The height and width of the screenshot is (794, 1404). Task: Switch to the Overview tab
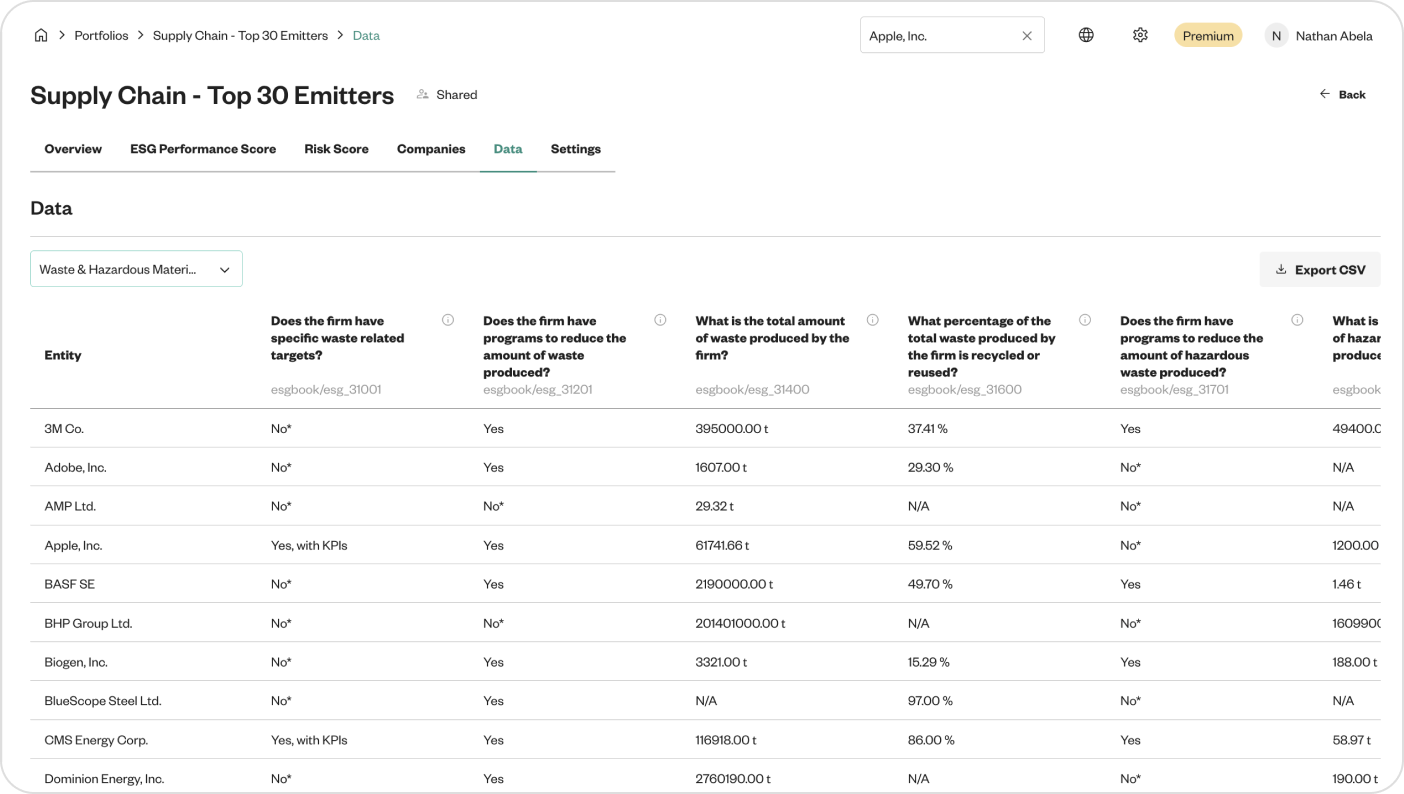click(73, 149)
